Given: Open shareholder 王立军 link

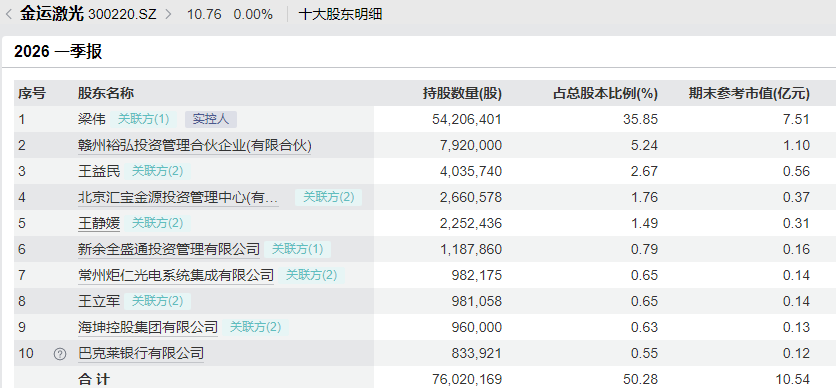Looking at the screenshot, I should pyautogui.click(x=99, y=302).
